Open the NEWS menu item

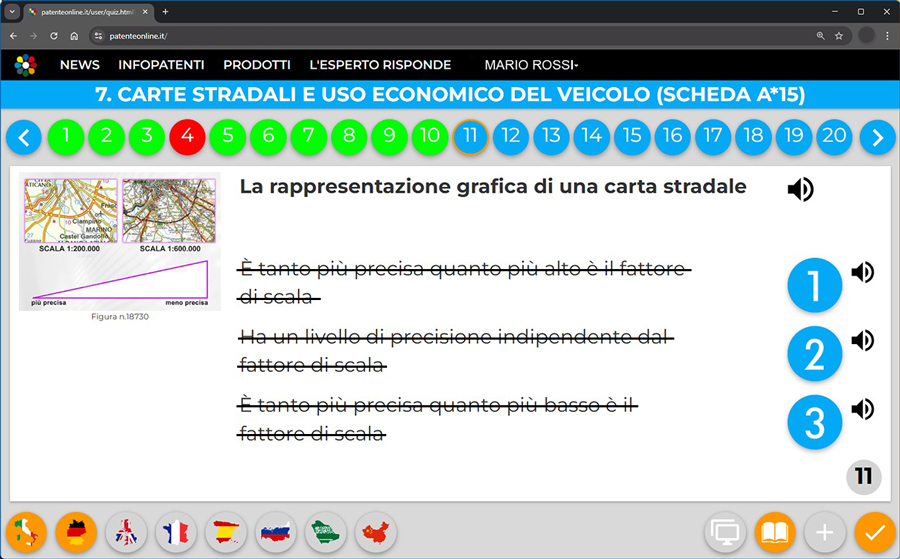(80, 65)
